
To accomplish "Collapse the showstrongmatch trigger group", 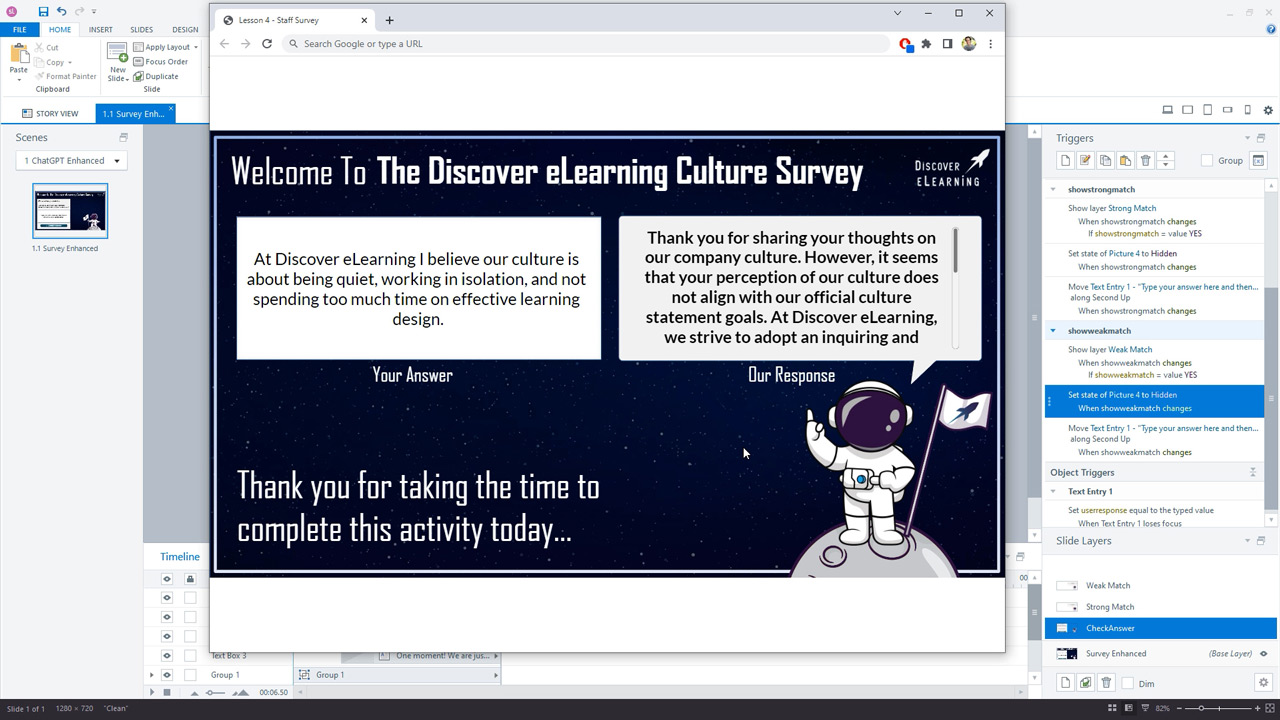I will pyautogui.click(x=1052, y=188).
